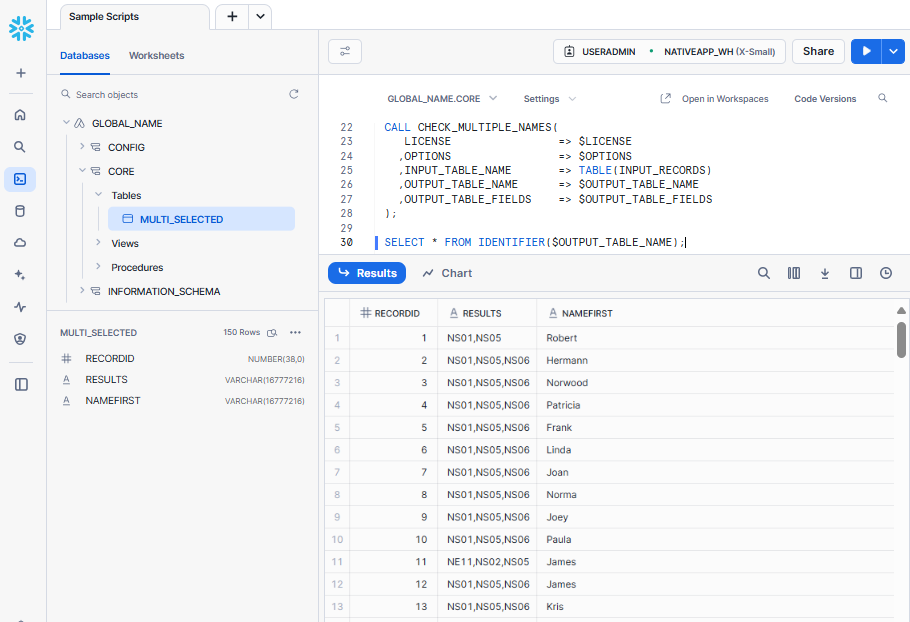
Task: Open Data cylinder icon in sidebar
Action: (x=20, y=211)
